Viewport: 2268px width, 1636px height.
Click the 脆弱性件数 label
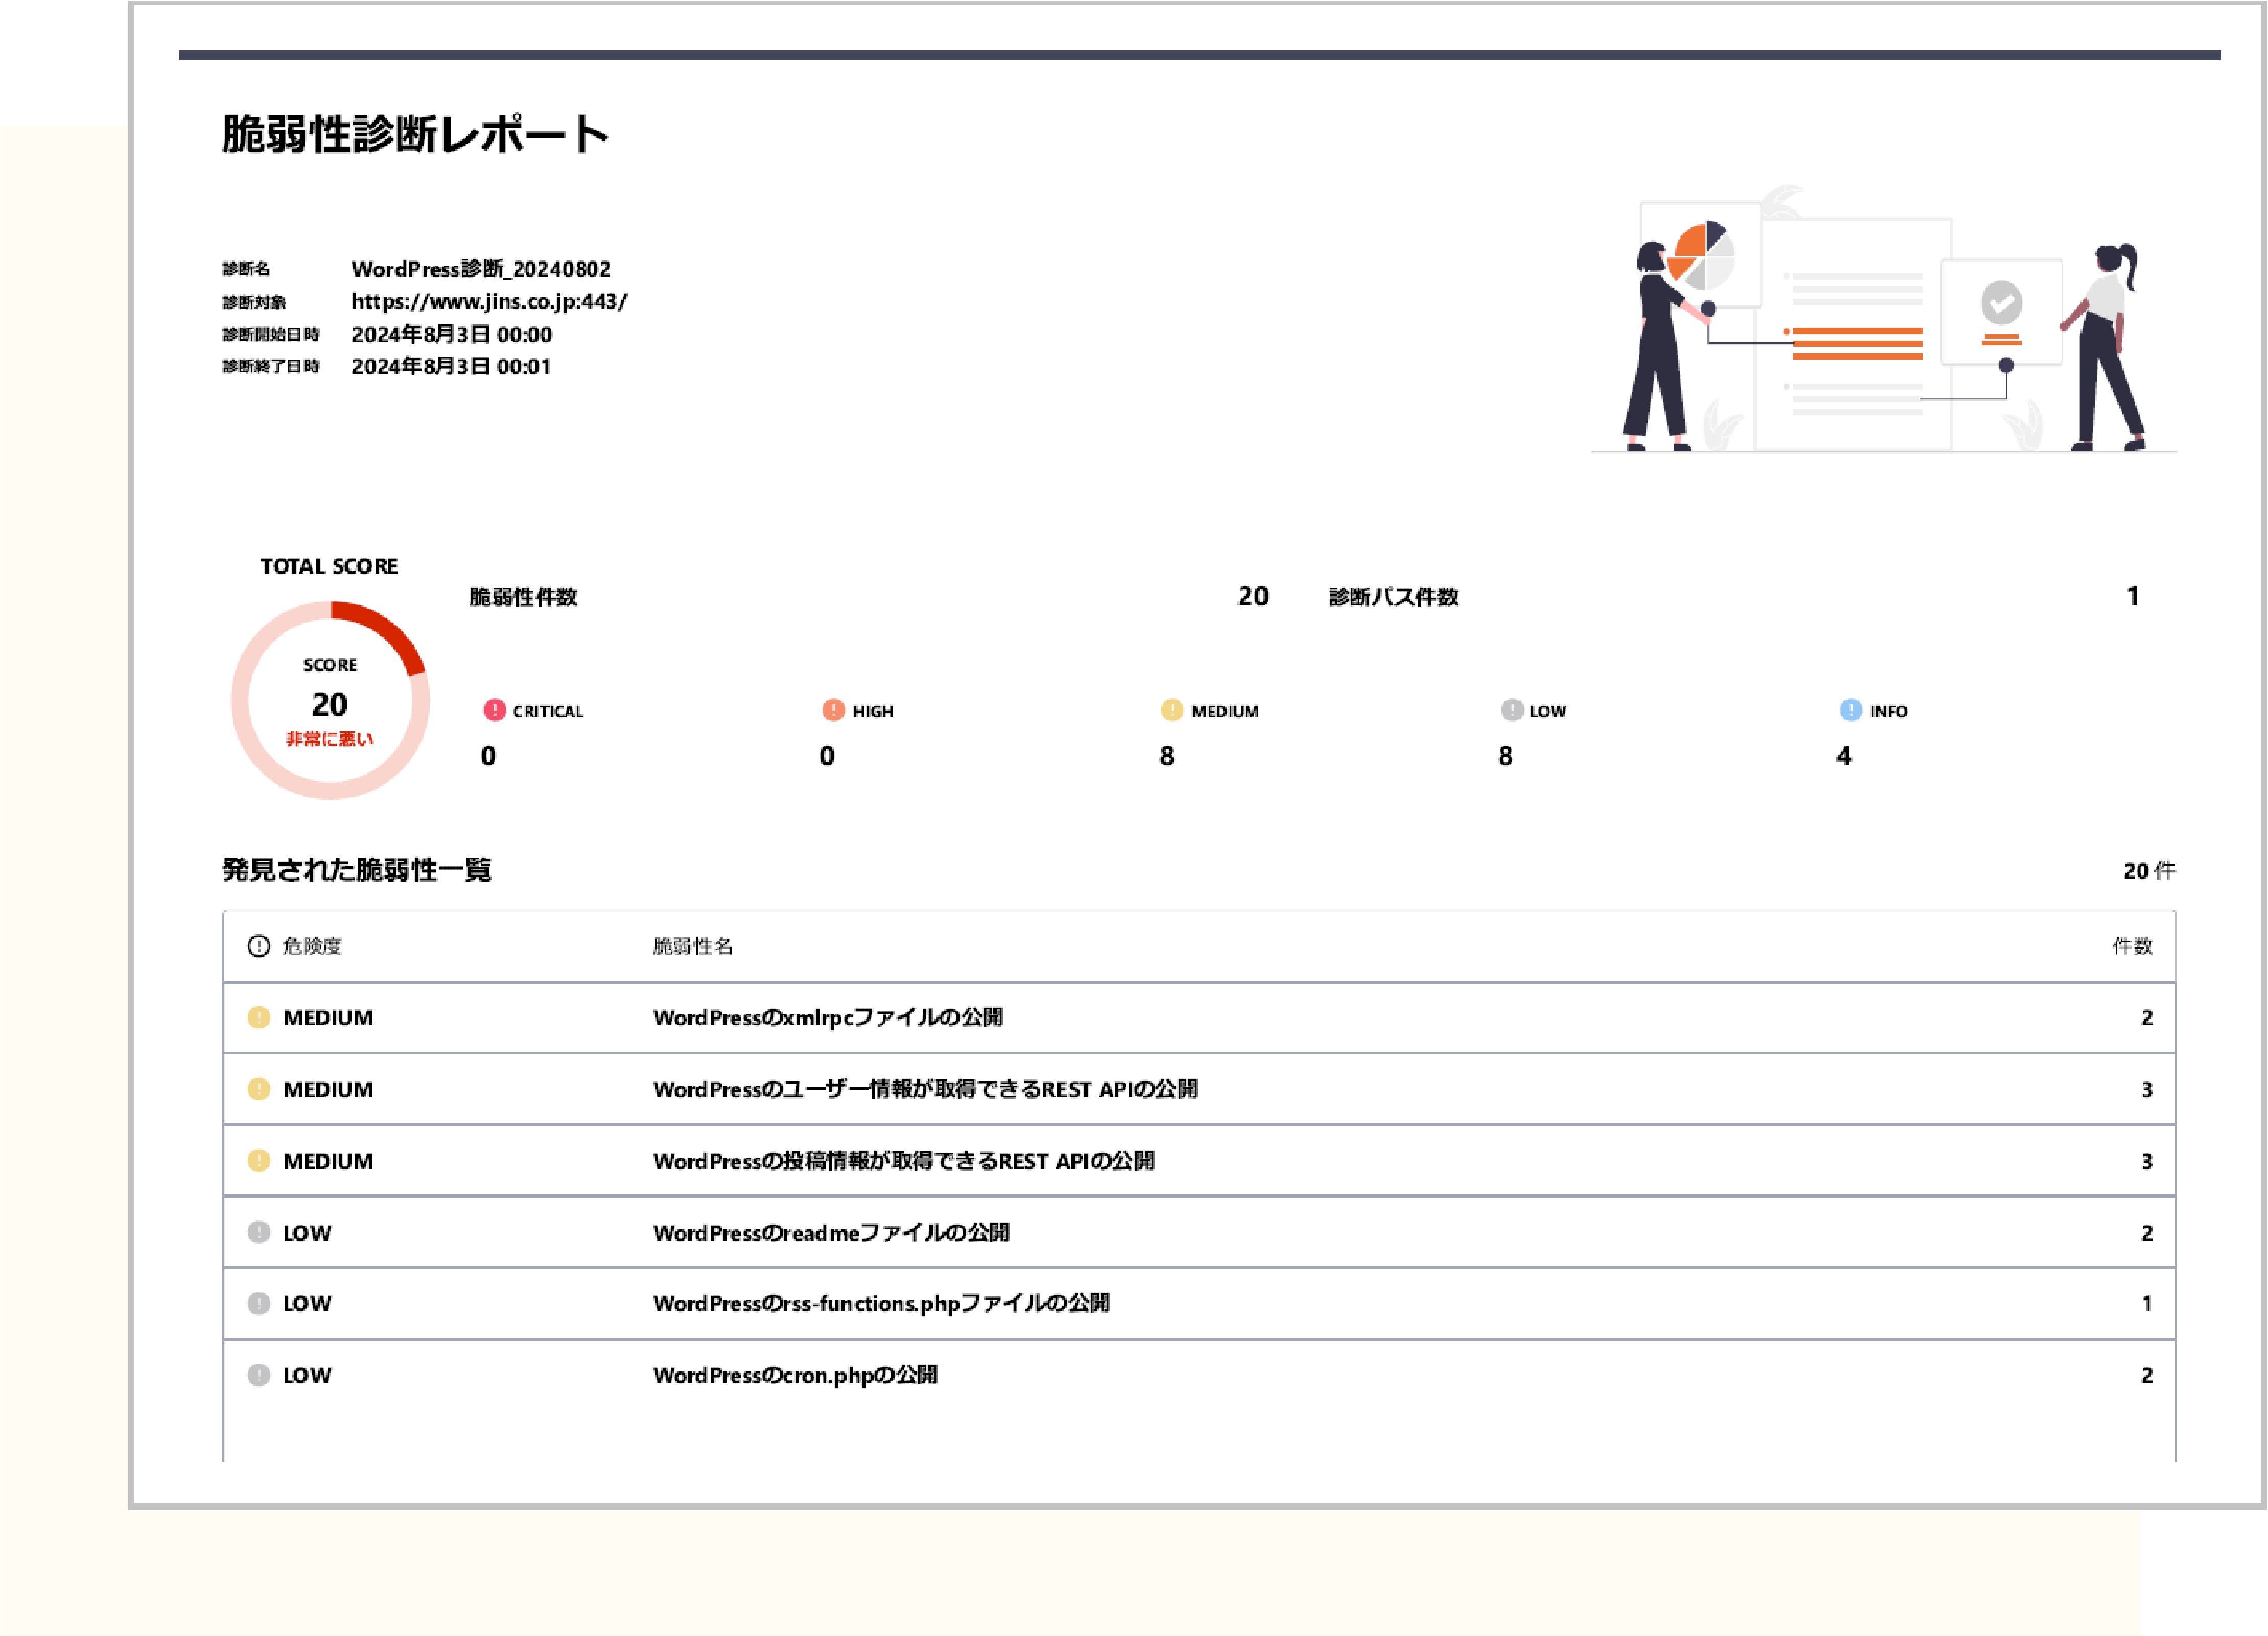pos(523,597)
